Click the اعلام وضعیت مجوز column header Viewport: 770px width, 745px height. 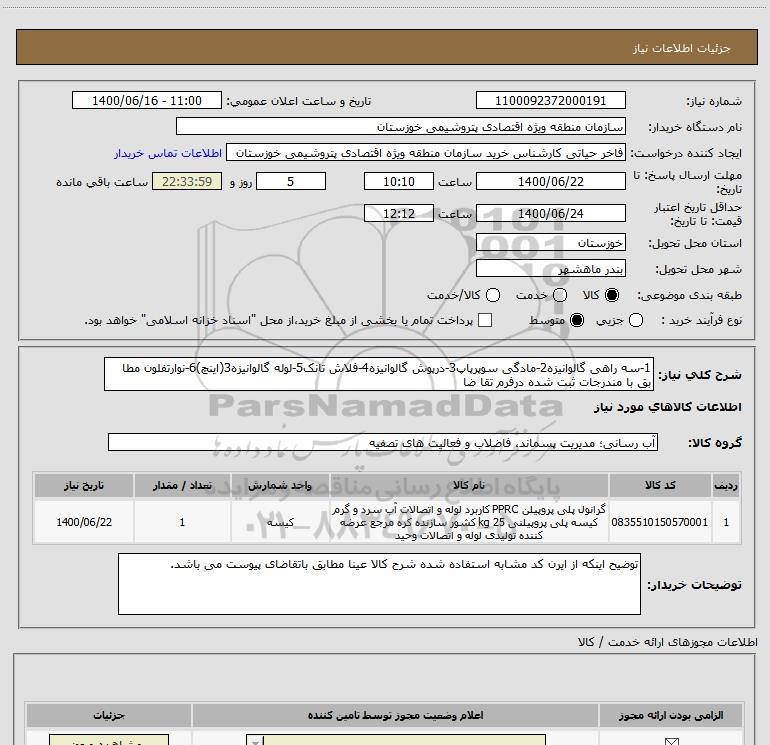coord(396,716)
